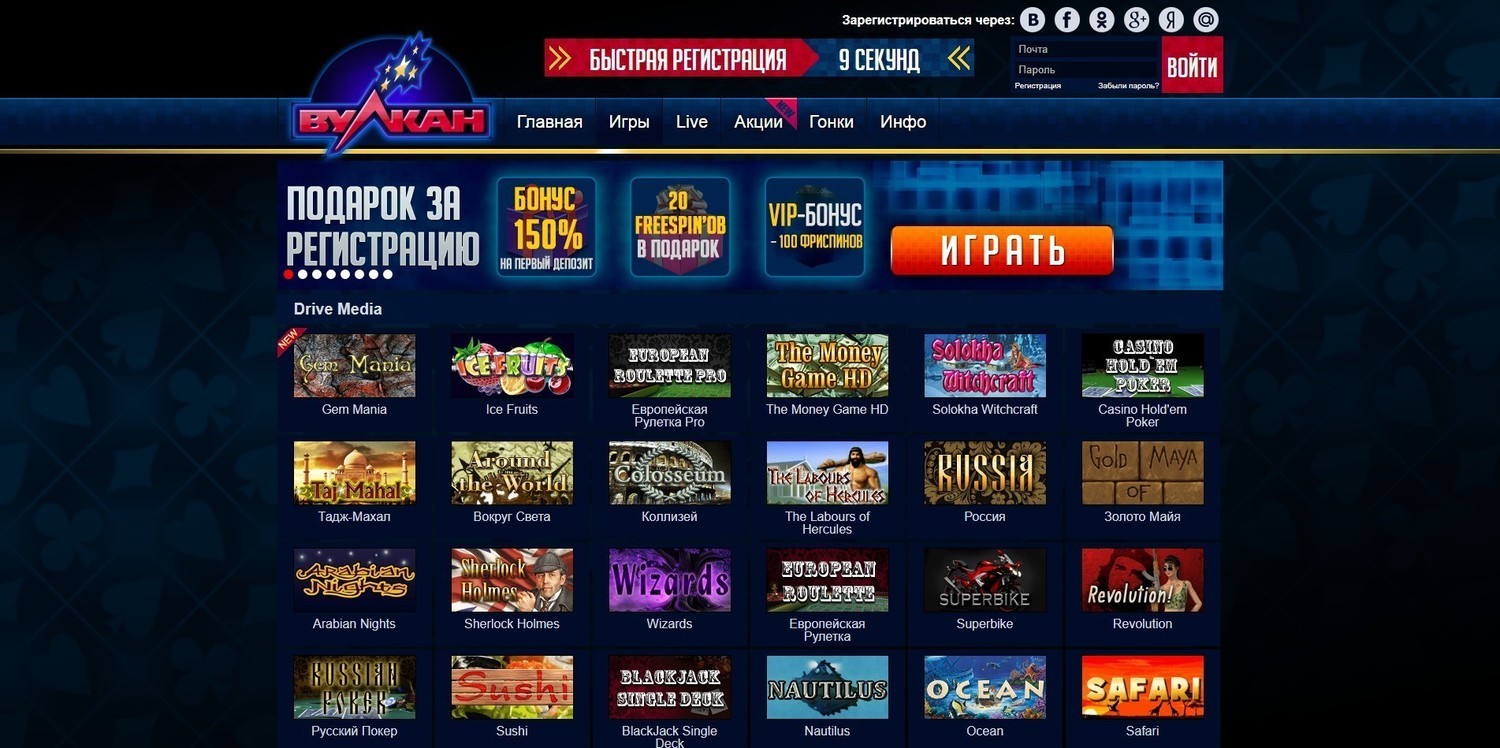Click the orange ИГРАТЬ button
The height and width of the screenshot is (748, 1500).
[x=1002, y=250]
